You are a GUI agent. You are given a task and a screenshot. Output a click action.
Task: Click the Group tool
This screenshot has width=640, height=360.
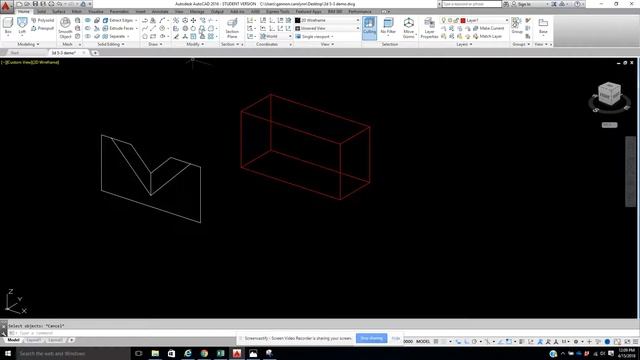coord(517,25)
